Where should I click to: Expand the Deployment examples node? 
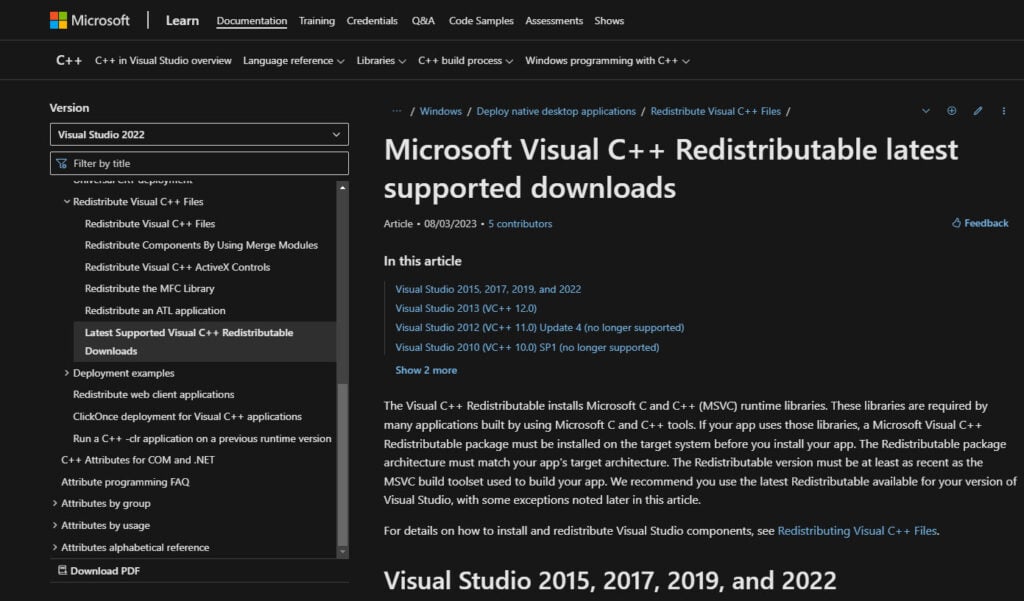(x=67, y=373)
